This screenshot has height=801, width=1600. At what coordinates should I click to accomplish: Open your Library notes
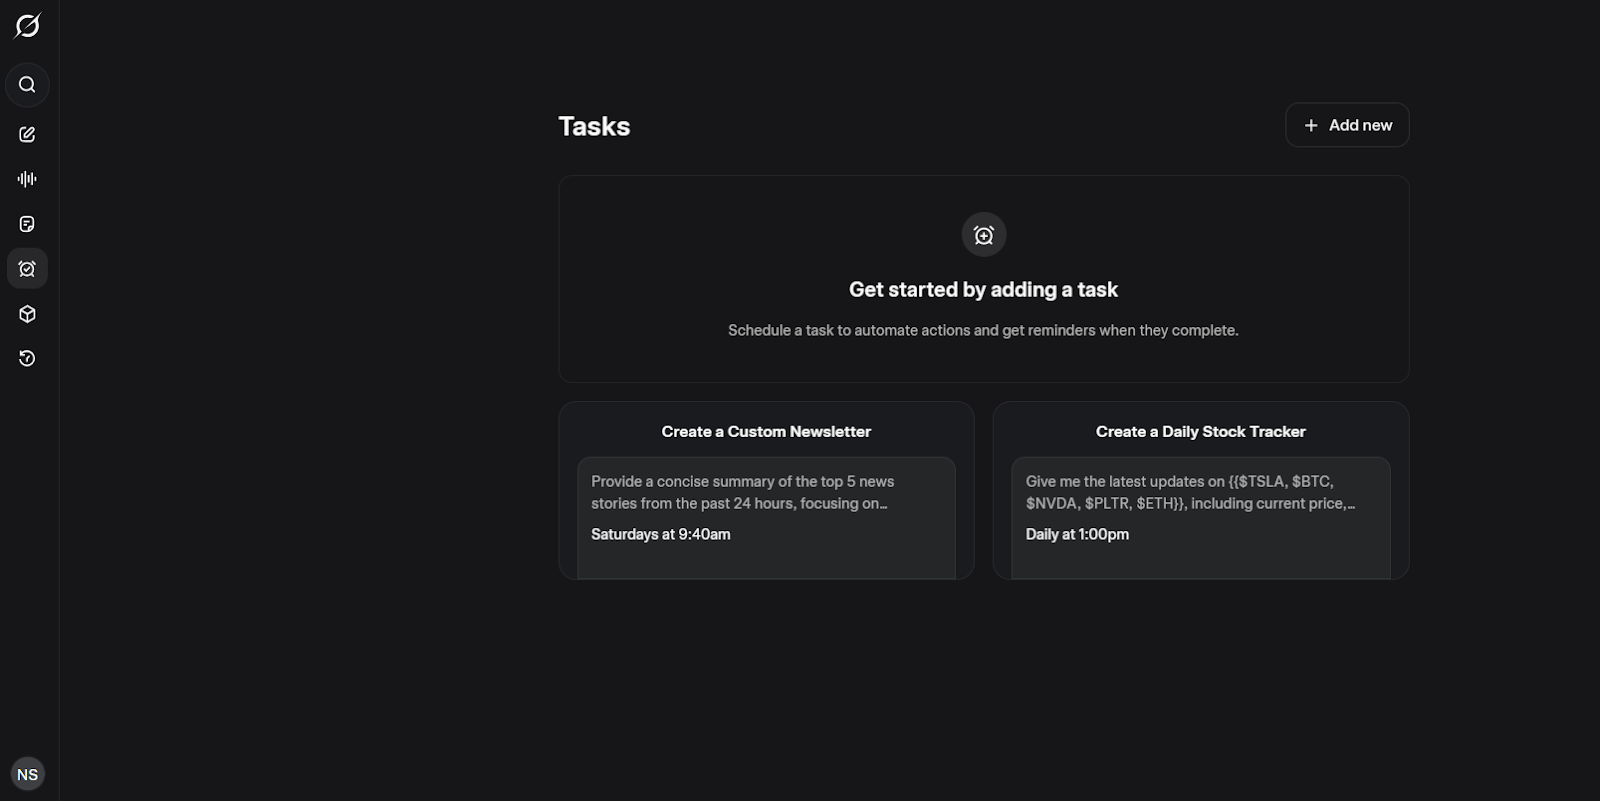pos(27,223)
